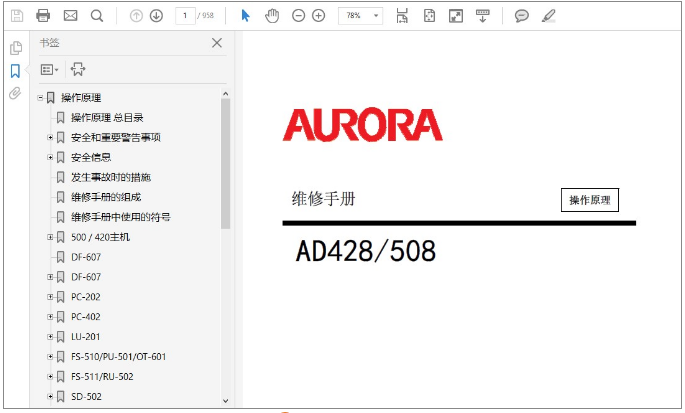Go to previous page arrow
This screenshot has width=685, height=413.
pyautogui.click(x=136, y=16)
